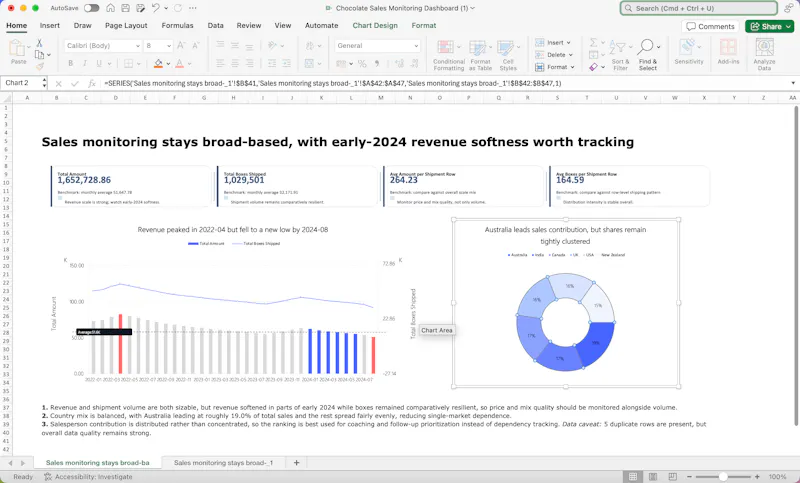The height and width of the screenshot is (483, 800).
Task: Open Conditional Formatting
Action: (448, 55)
